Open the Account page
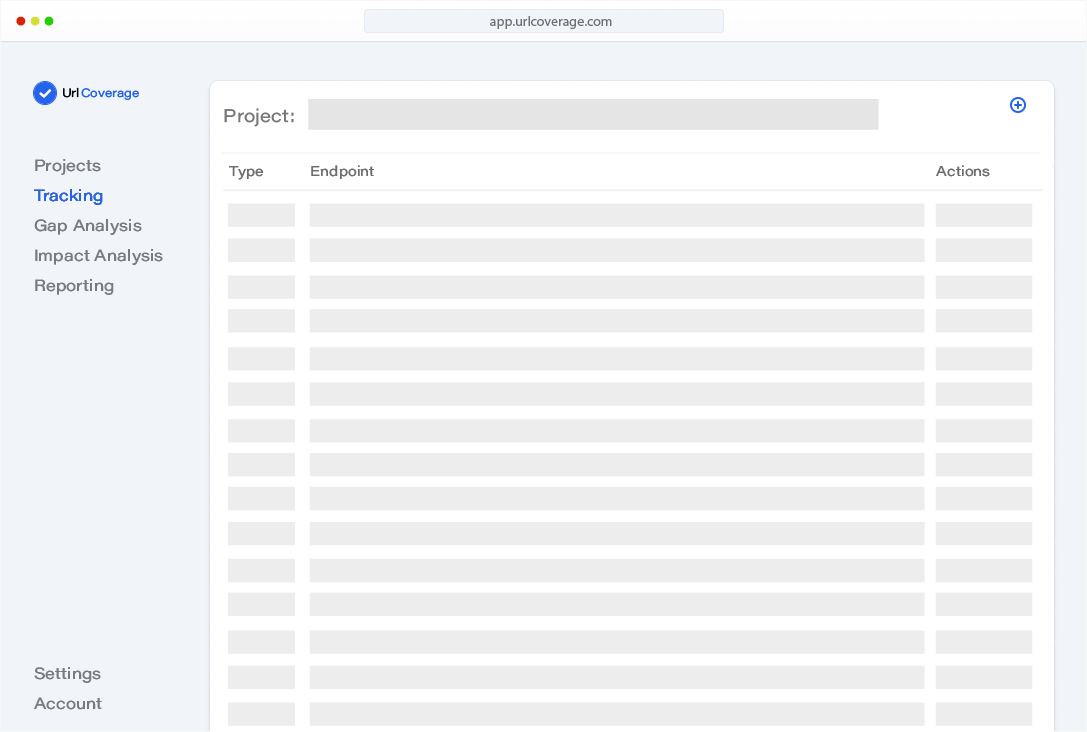Viewport: 1087px width, 732px height. click(x=68, y=704)
